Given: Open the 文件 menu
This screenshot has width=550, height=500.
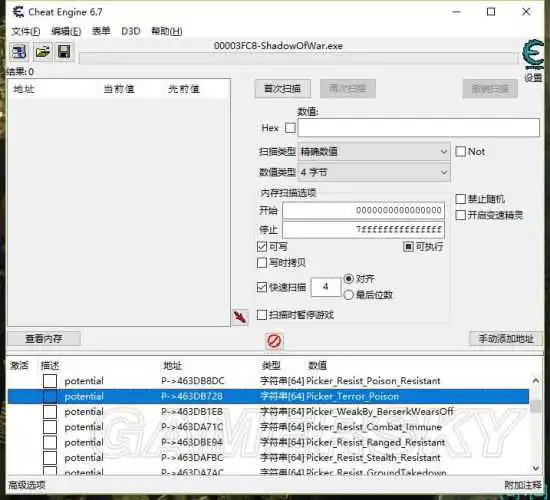Looking at the screenshot, I should pyautogui.click(x=26, y=32).
